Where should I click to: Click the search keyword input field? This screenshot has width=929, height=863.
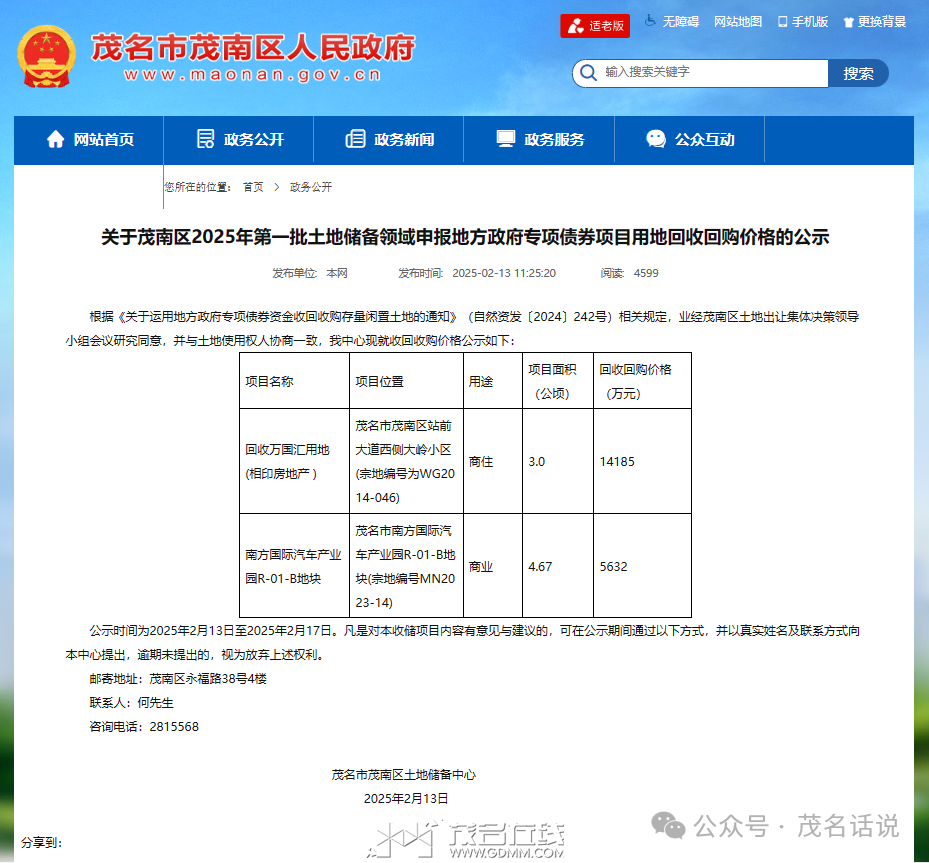point(712,73)
